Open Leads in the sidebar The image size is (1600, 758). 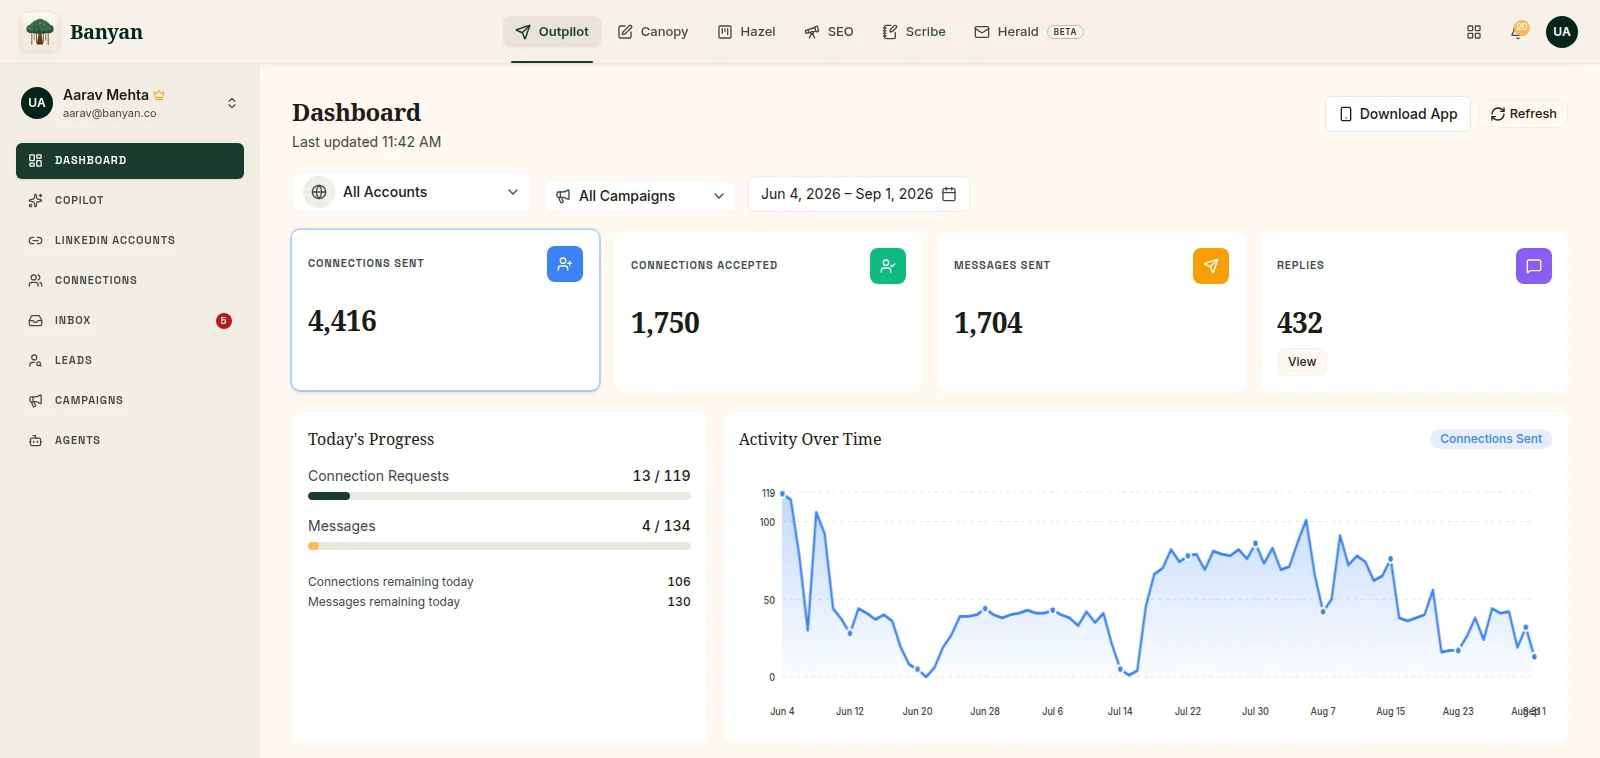click(x=130, y=361)
